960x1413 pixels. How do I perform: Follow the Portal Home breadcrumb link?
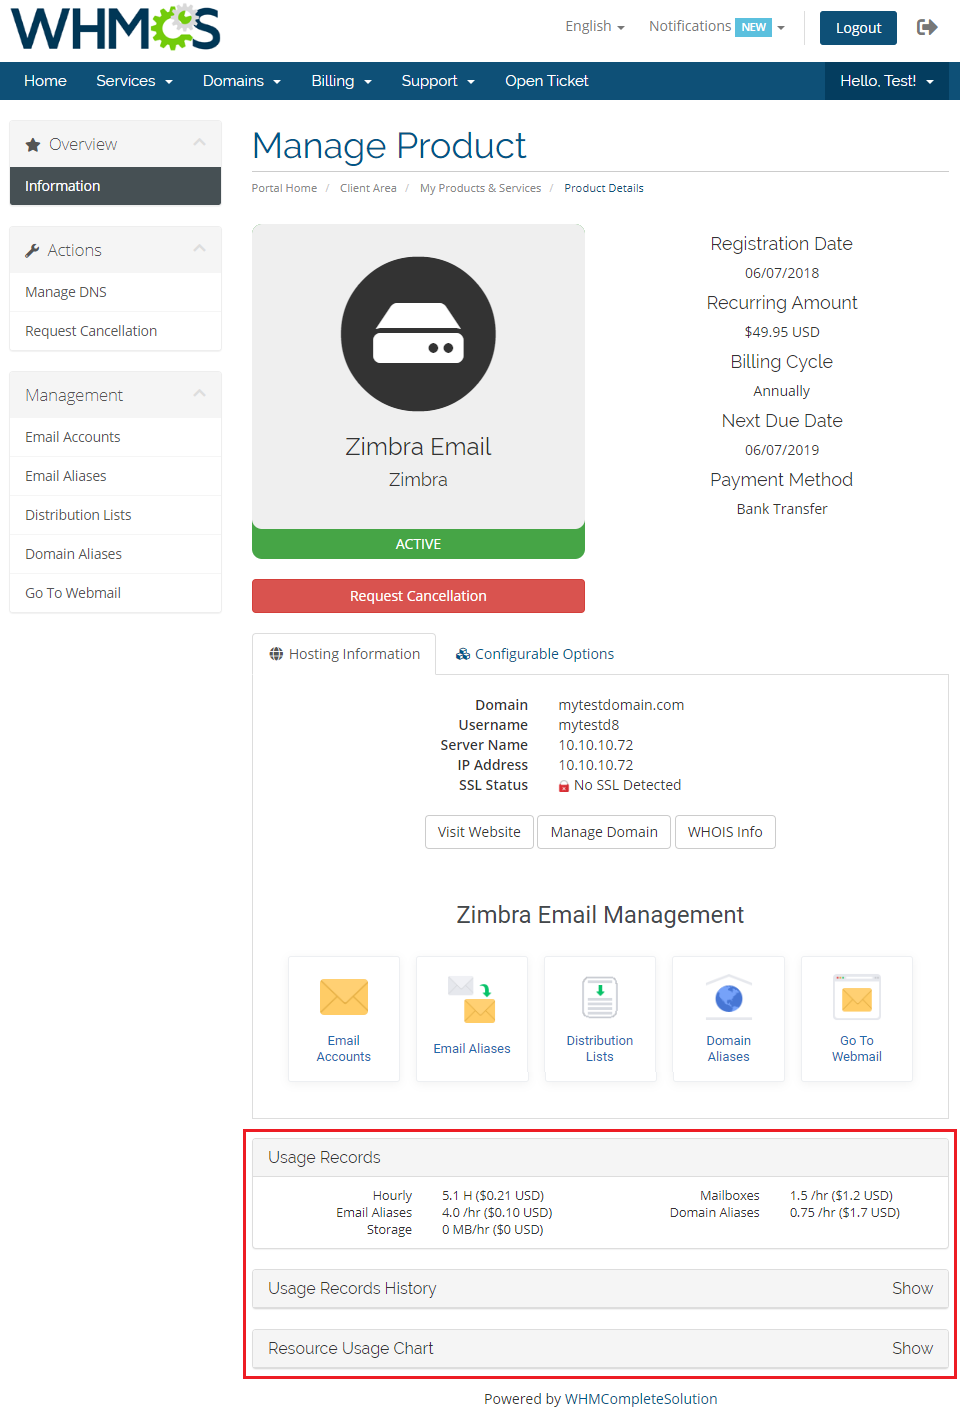[284, 188]
